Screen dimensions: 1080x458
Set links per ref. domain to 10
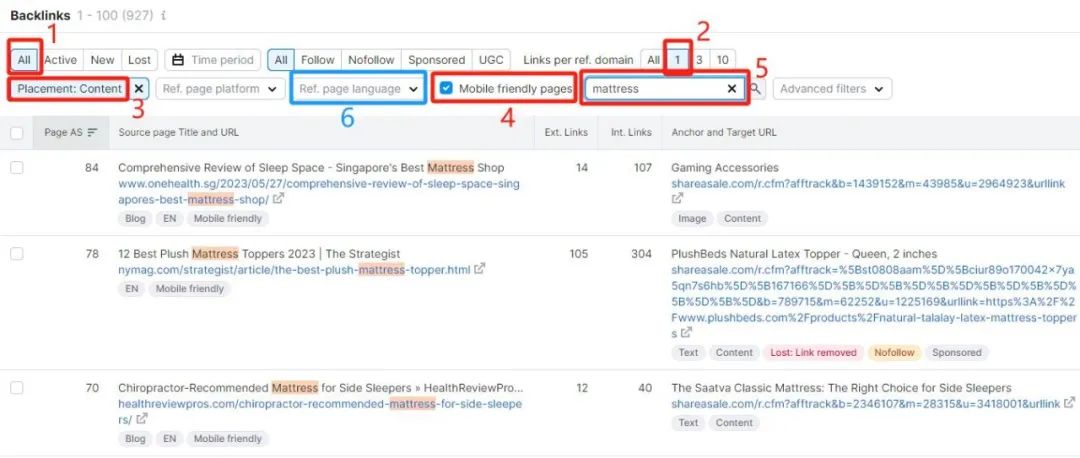[x=723, y=60]
